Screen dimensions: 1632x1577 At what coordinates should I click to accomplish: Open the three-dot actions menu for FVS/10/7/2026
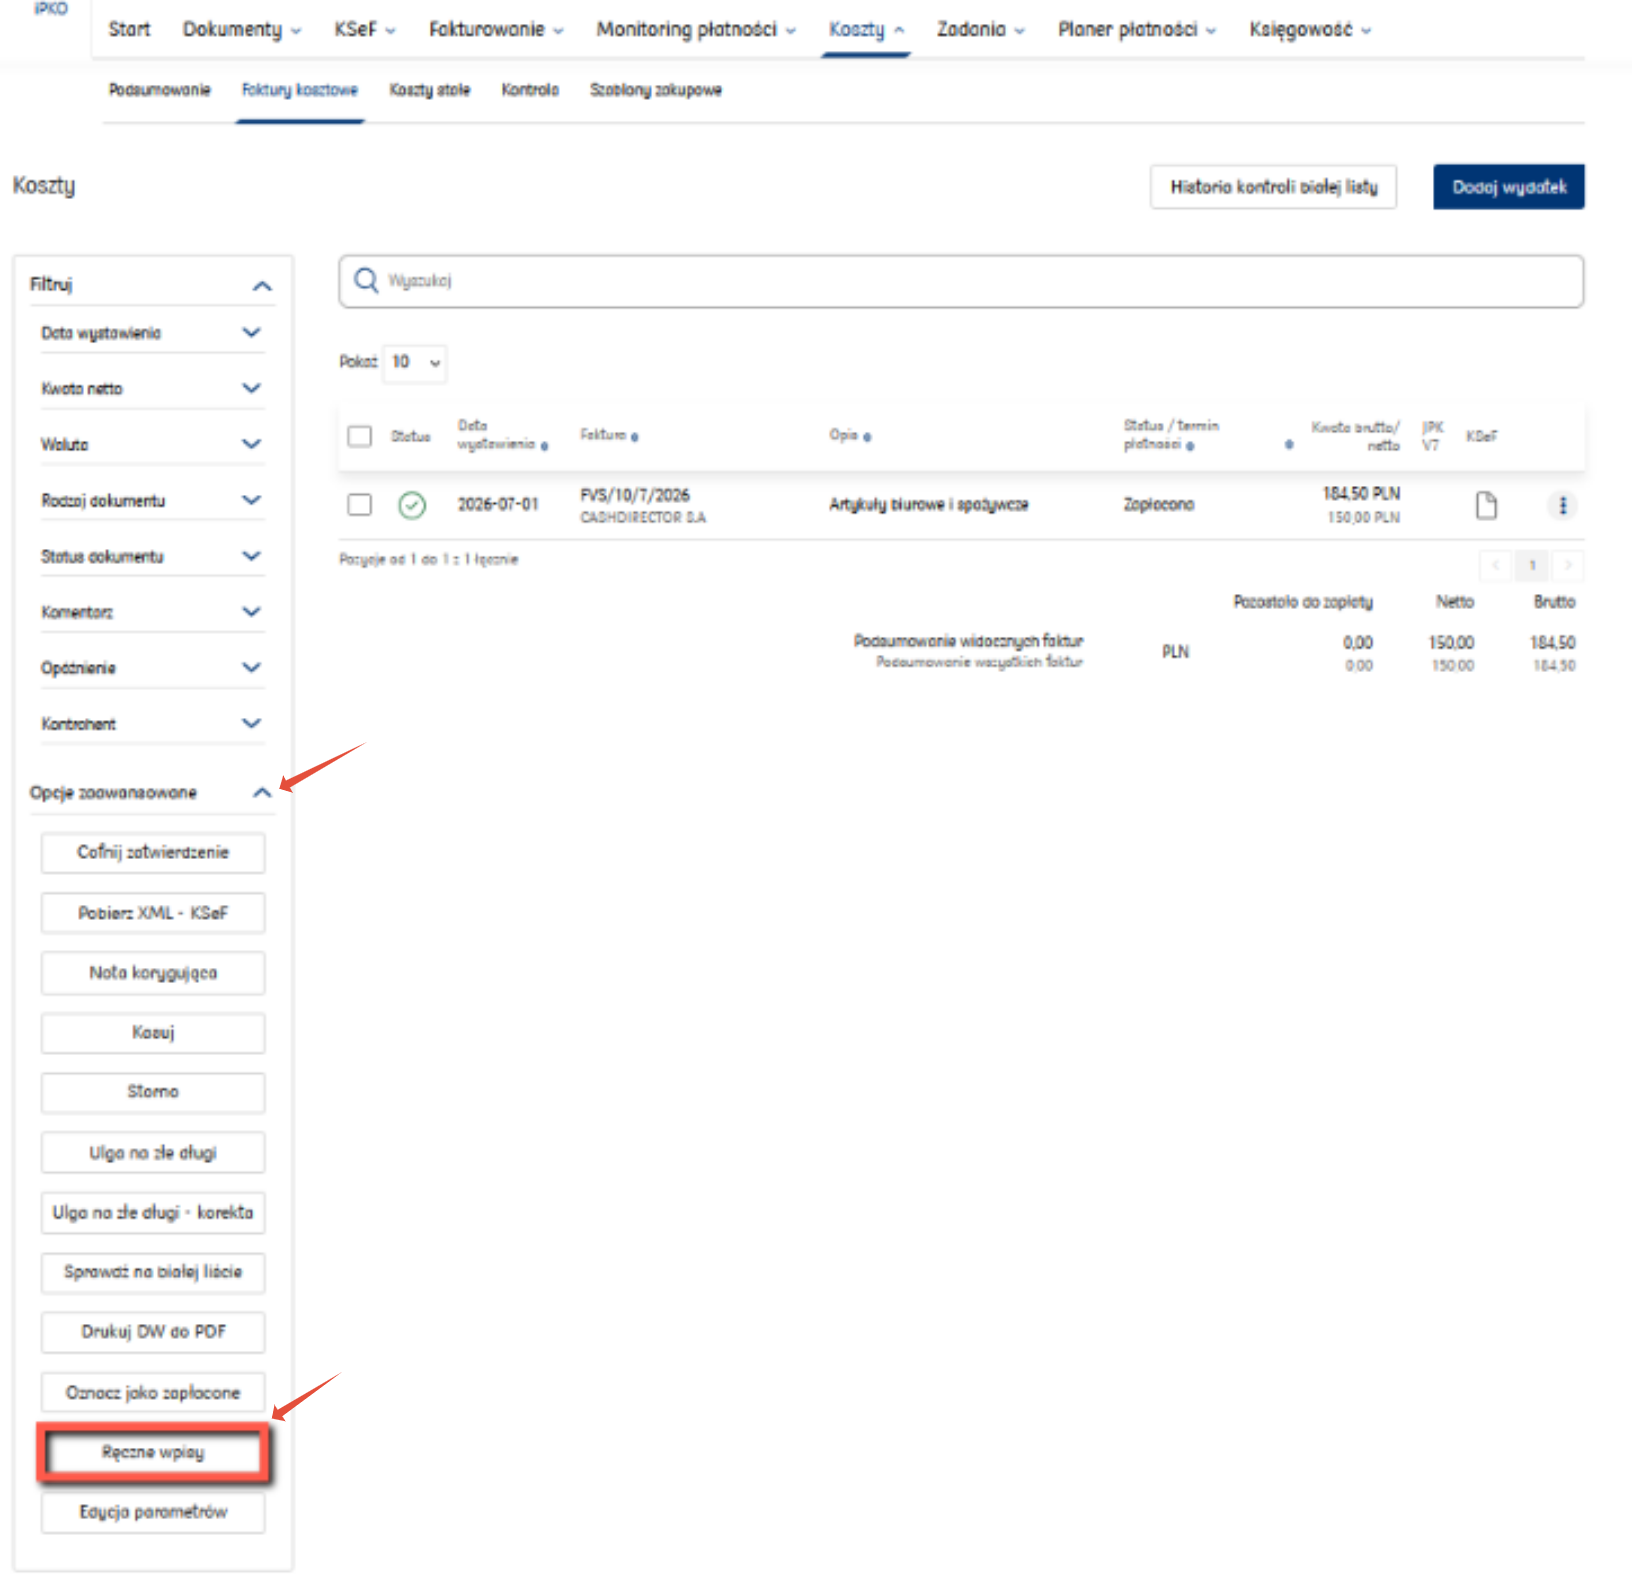(1562, 505)
